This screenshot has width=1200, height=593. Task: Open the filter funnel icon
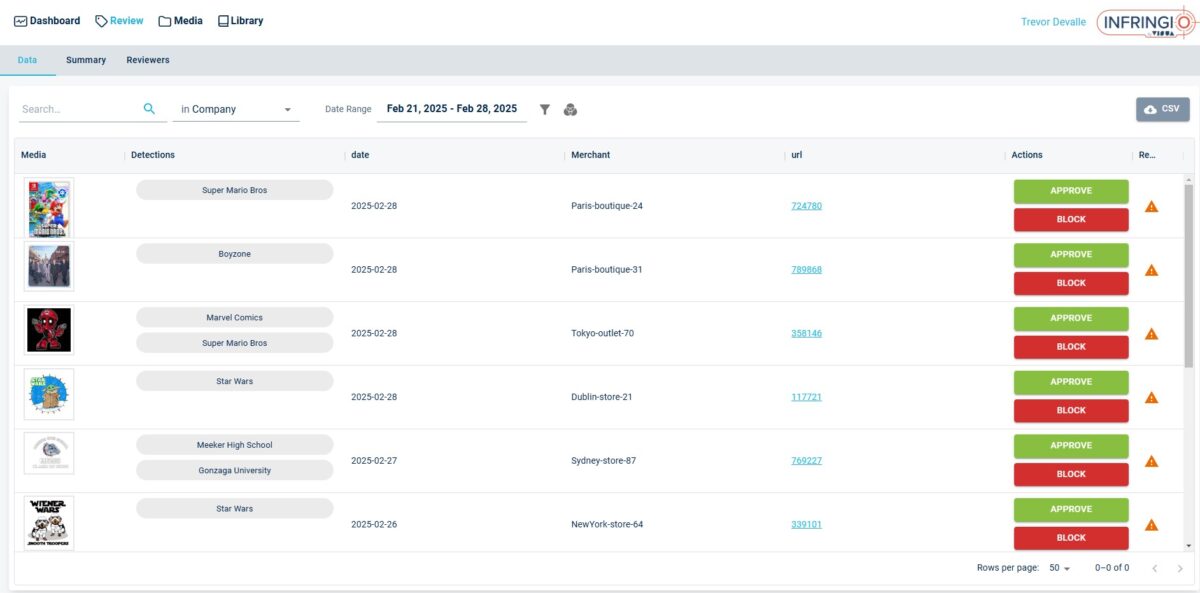[x=545, y=110]
